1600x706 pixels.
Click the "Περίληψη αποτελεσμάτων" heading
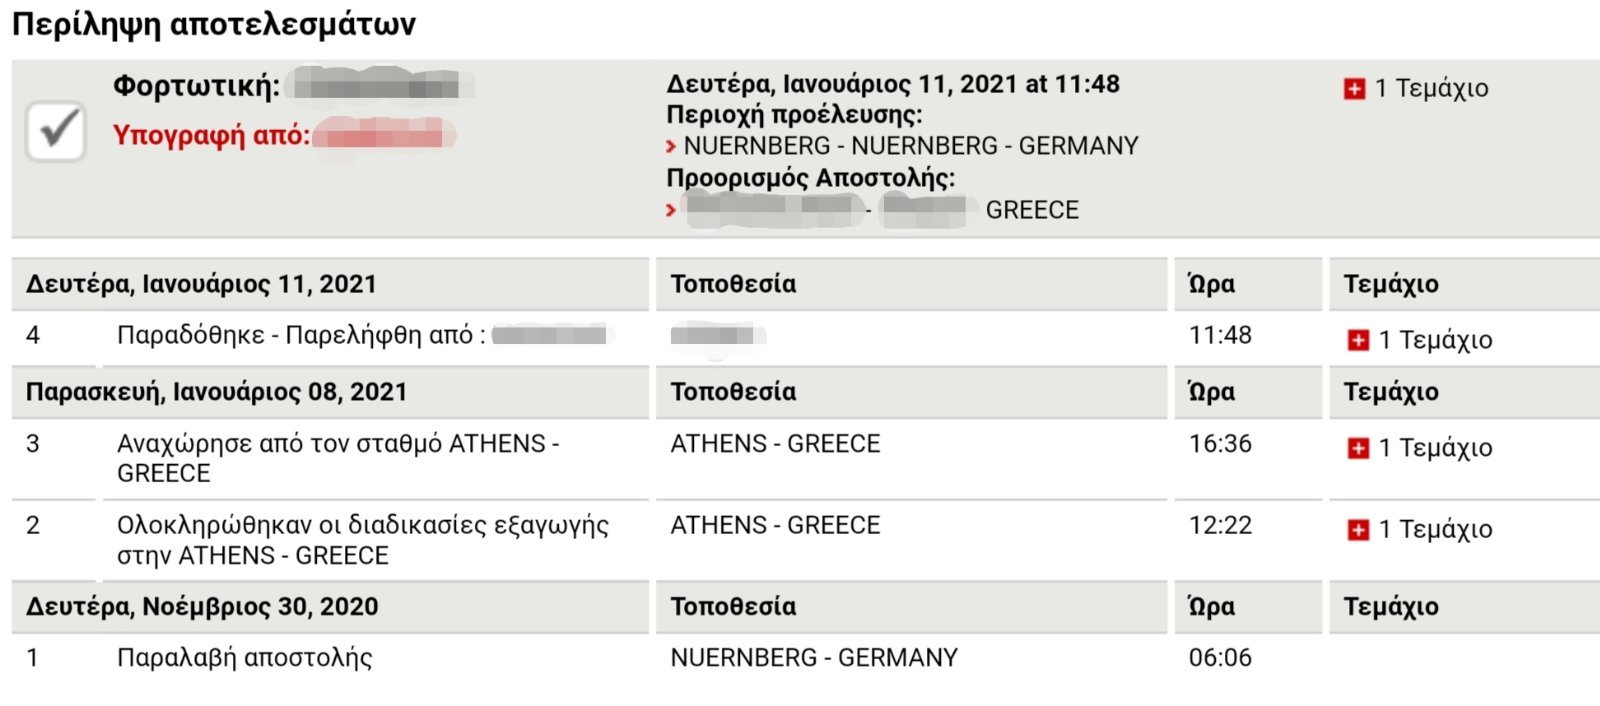[x=213, y=24]
